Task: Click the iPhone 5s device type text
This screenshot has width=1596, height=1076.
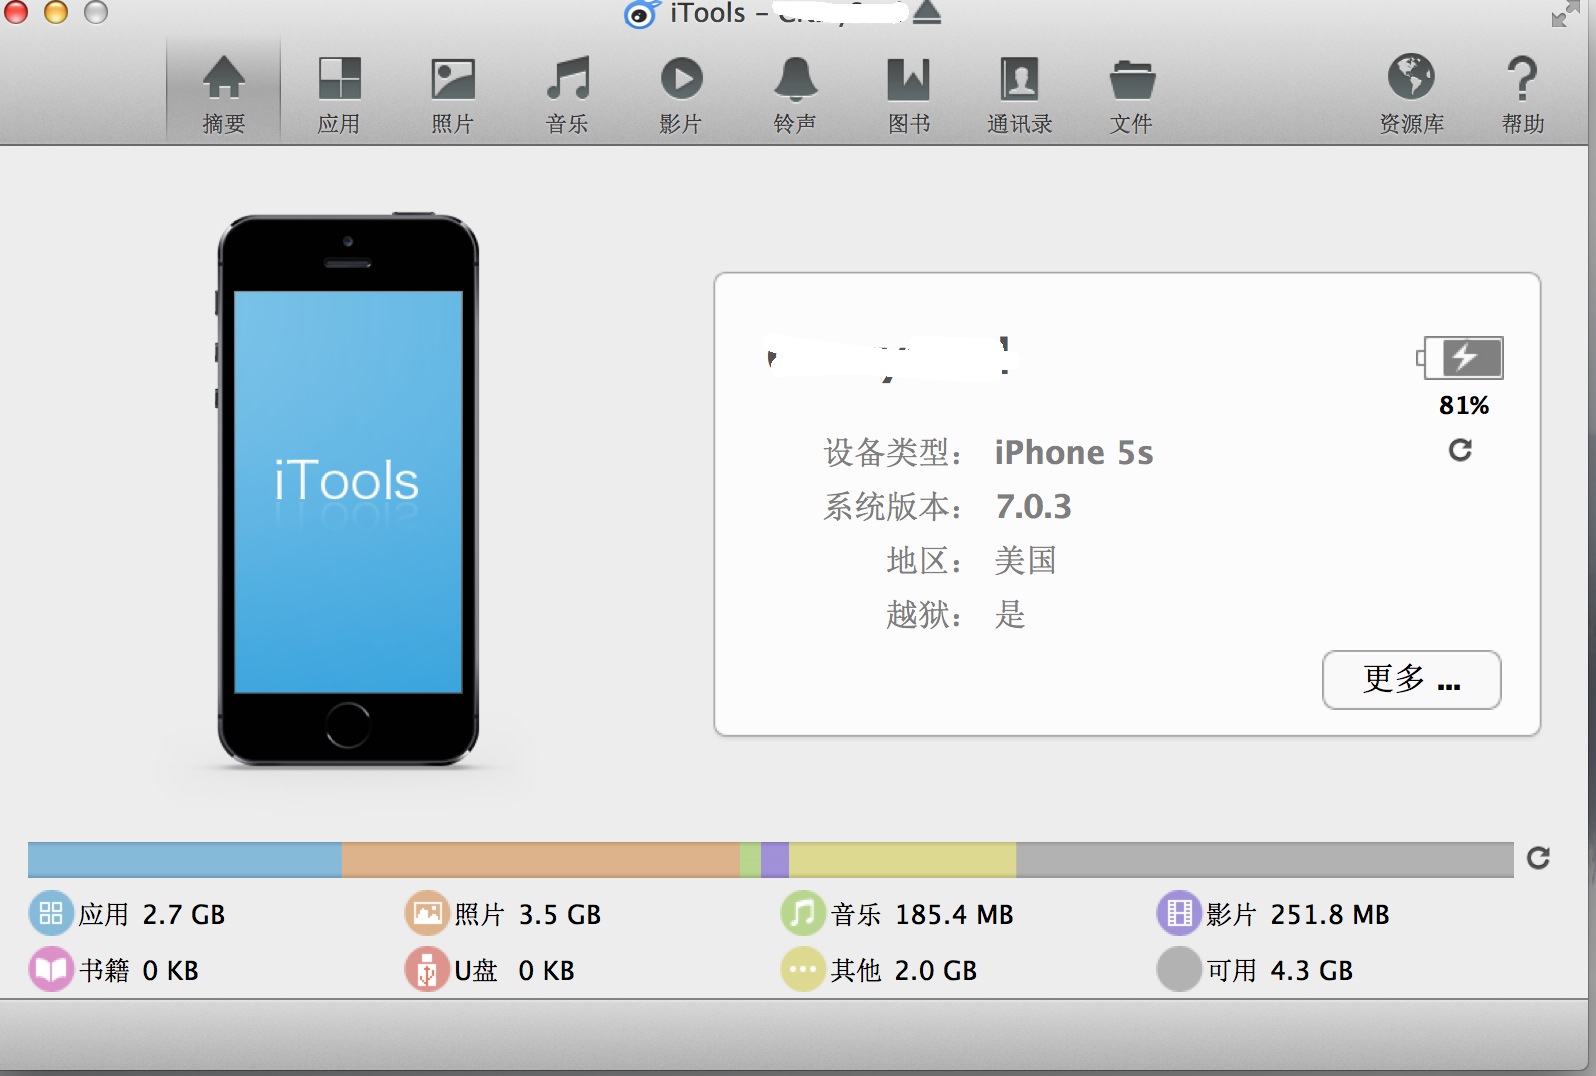Action: click(x=1074, y=453)
